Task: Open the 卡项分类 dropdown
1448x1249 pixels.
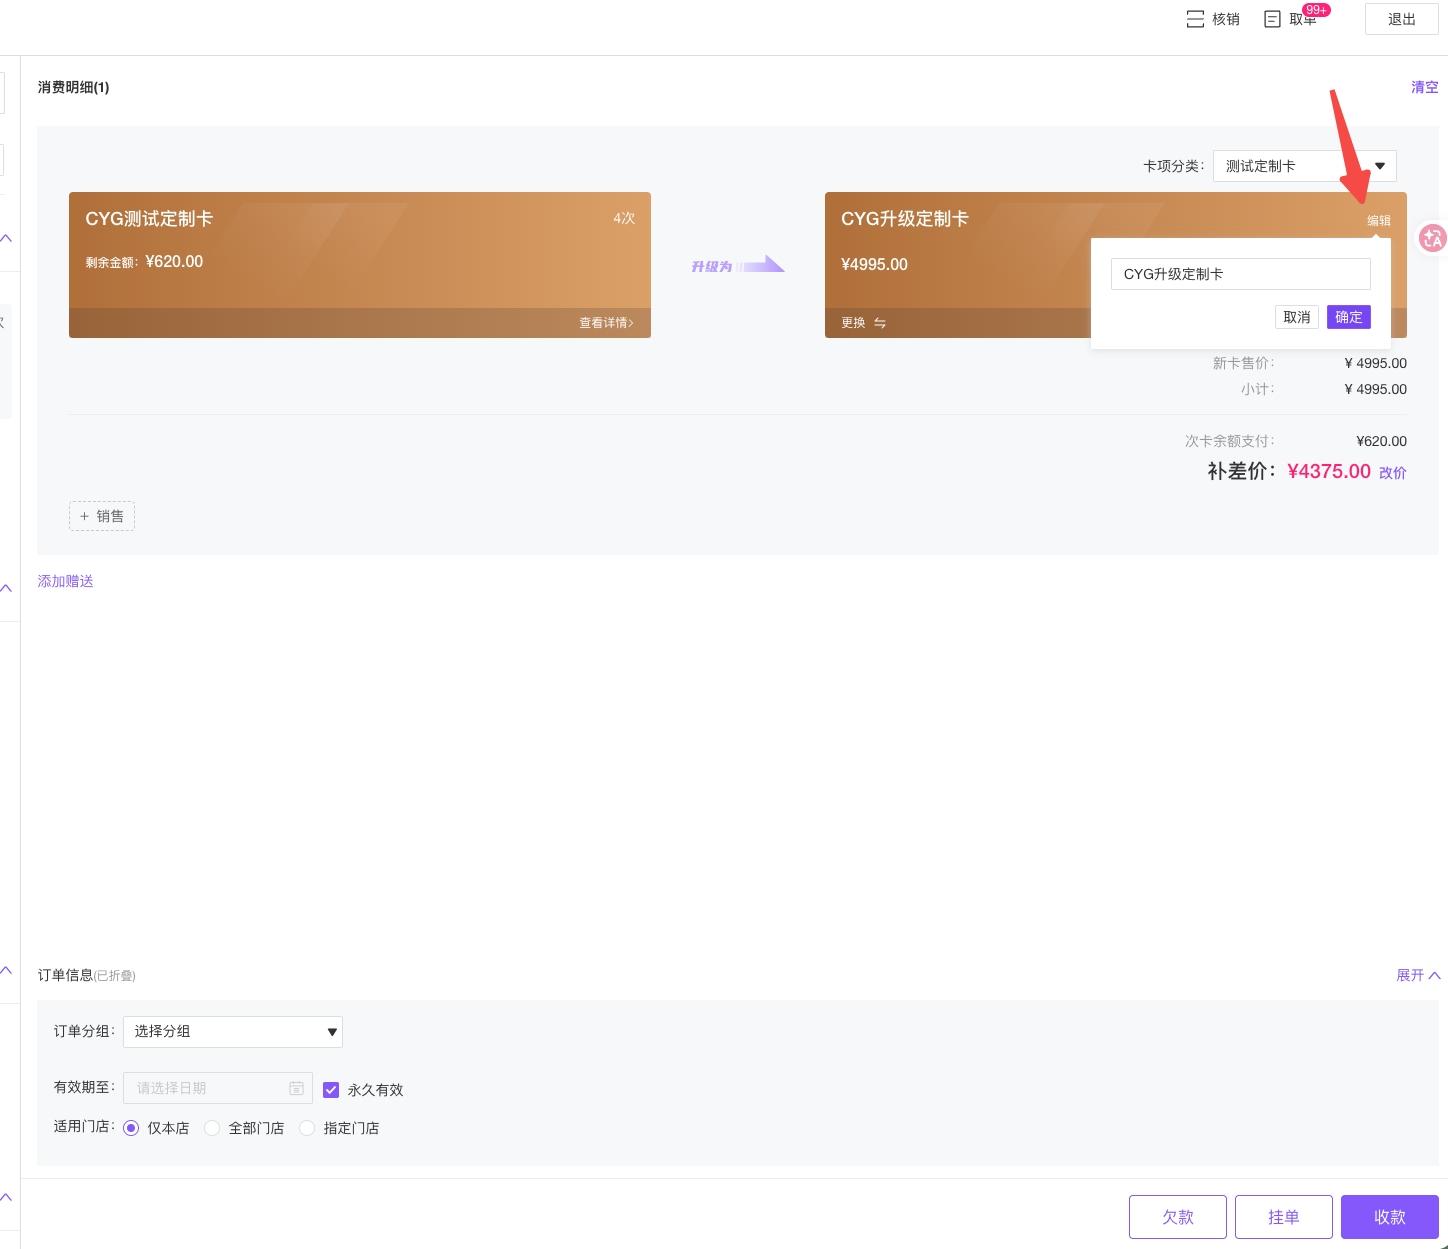Action: point(1304,166)
